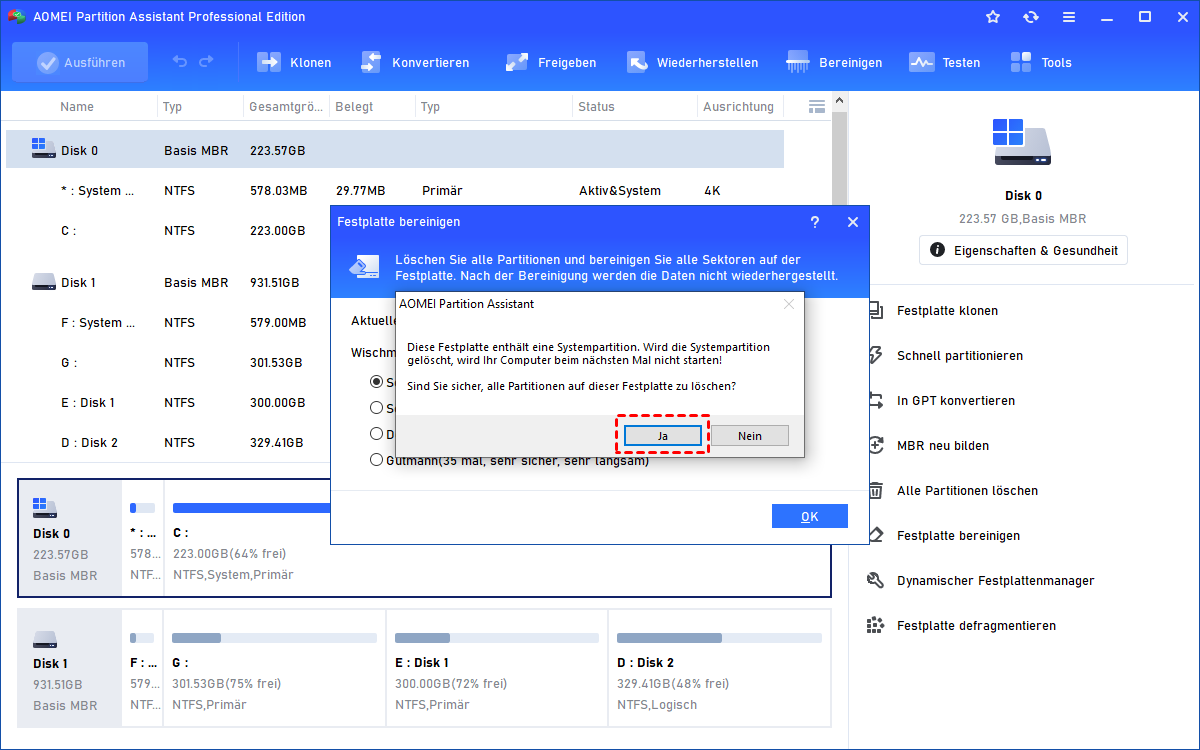Click Alle Partitionen löschen in sidebar
Screen dimensions: 1200x750
(967, 491)
